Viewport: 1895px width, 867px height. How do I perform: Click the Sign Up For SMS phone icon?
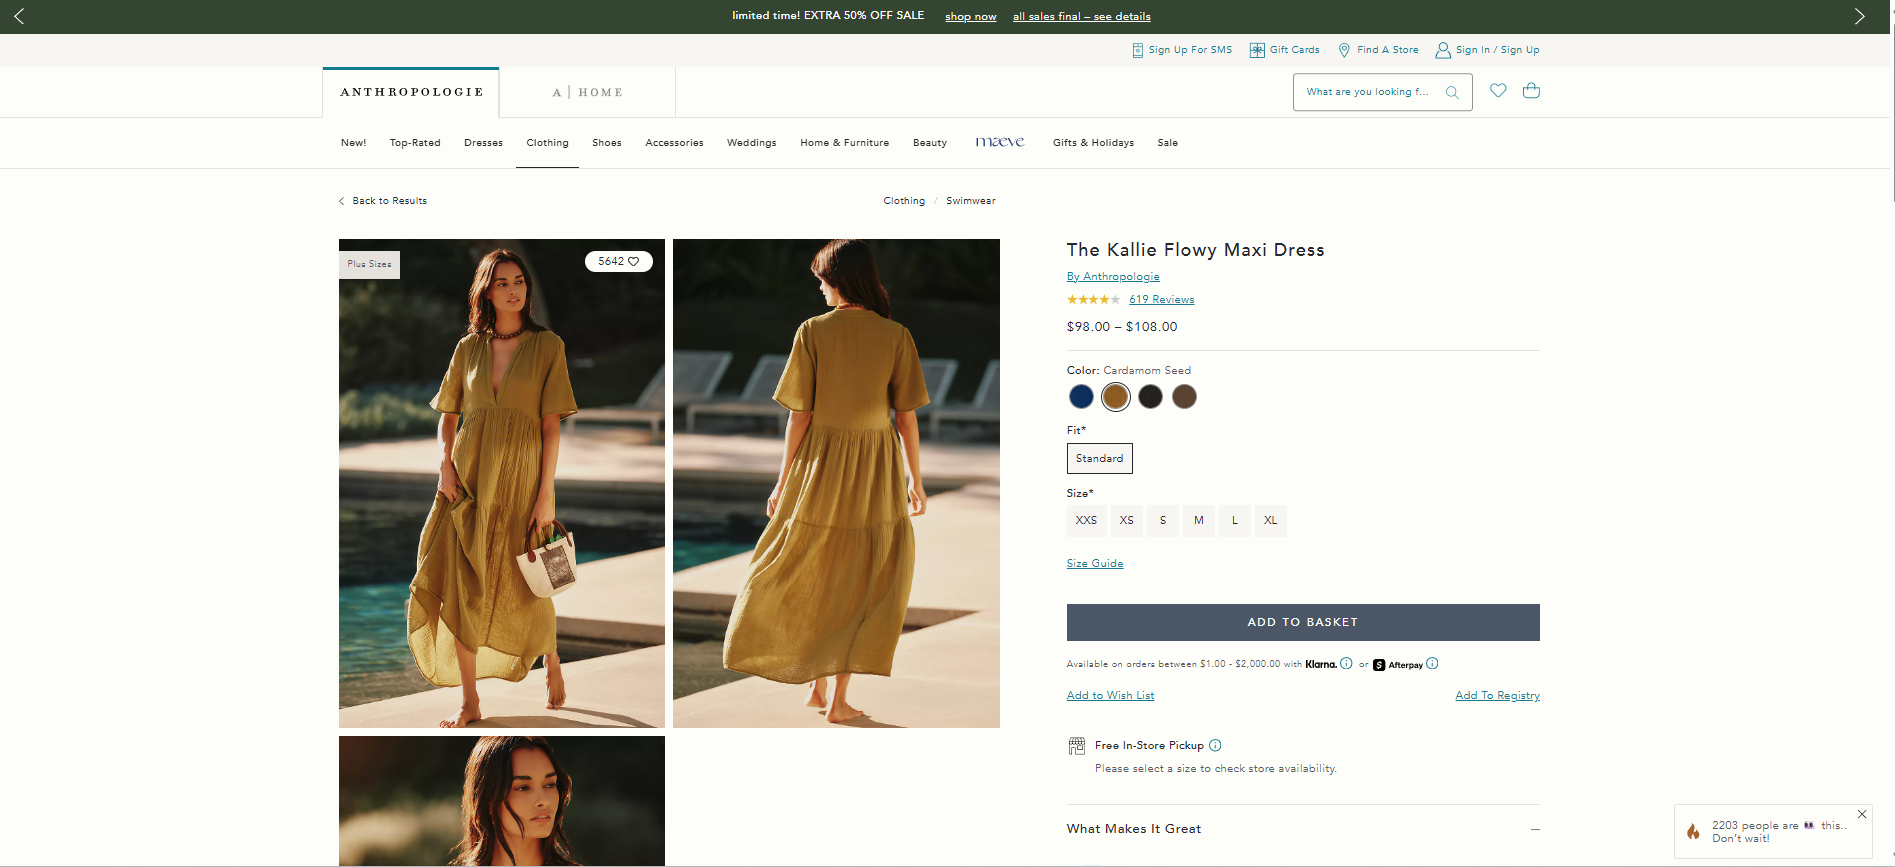pyautogui.click(x=1137, y=50)
